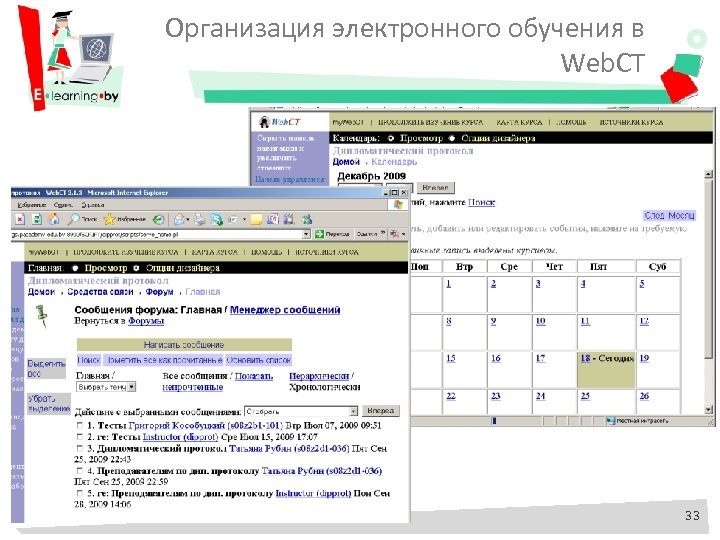Open the Mail envelope icon
Viewport: 720px width, 540px height.
tap(179, 220)
